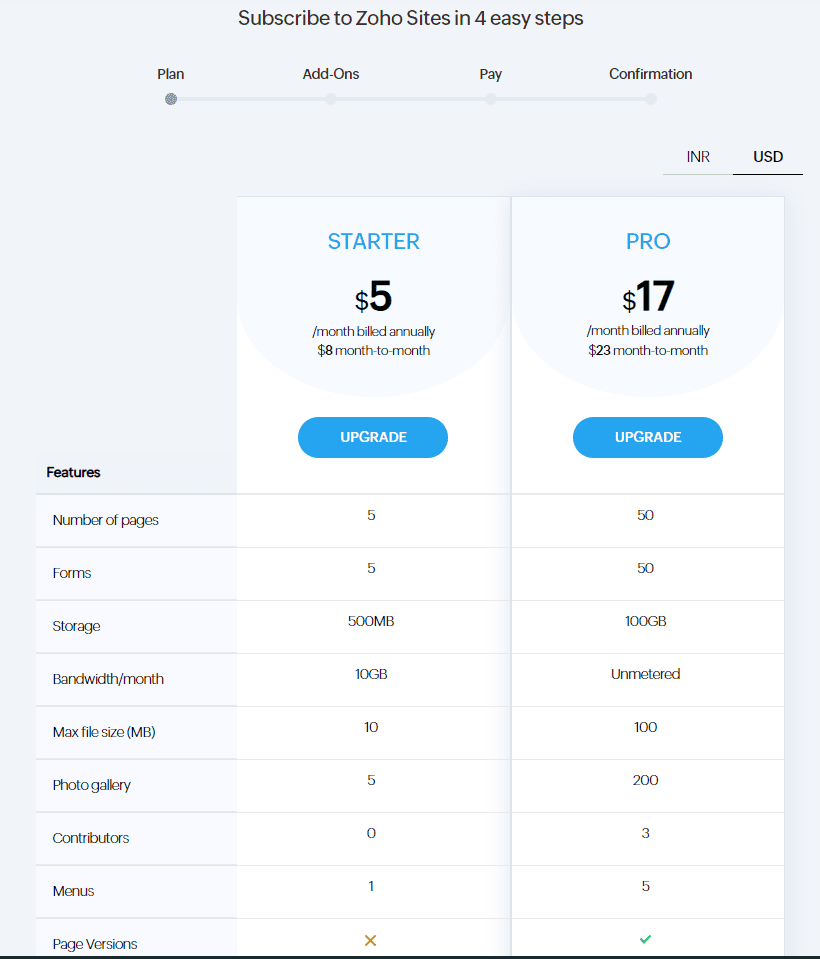Click the STARTER plan heading

[x=374, y=242]
